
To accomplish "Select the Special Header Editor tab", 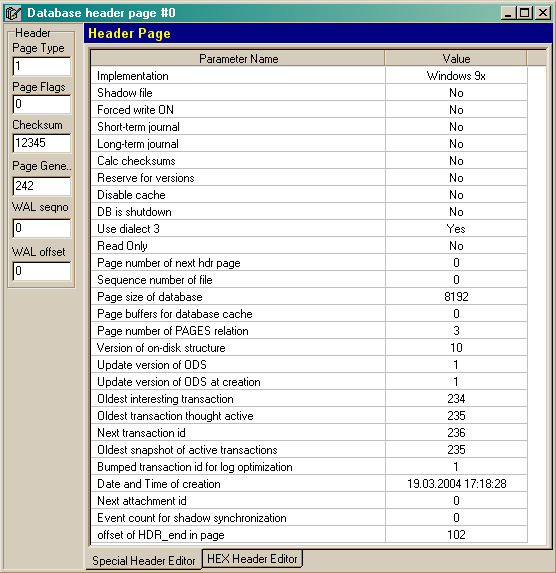I will pyautogui.click(x=144, y=560).
